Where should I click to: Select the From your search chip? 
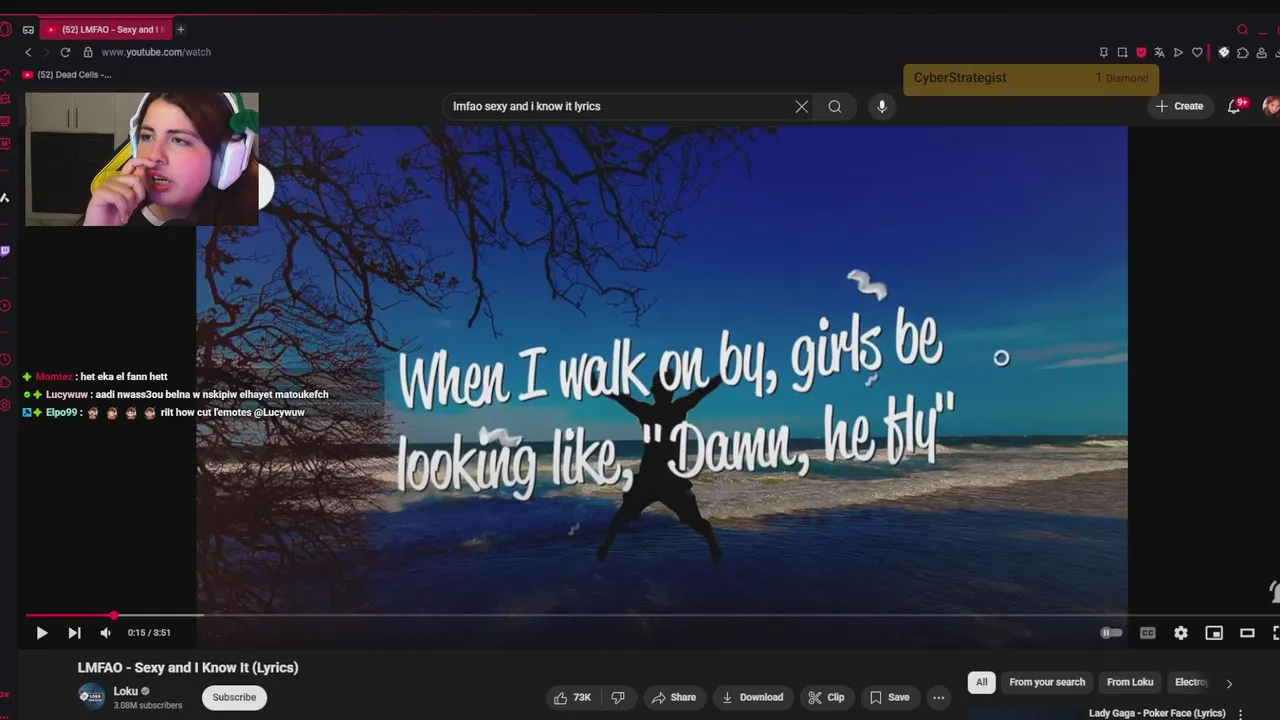click(1047, 682)
